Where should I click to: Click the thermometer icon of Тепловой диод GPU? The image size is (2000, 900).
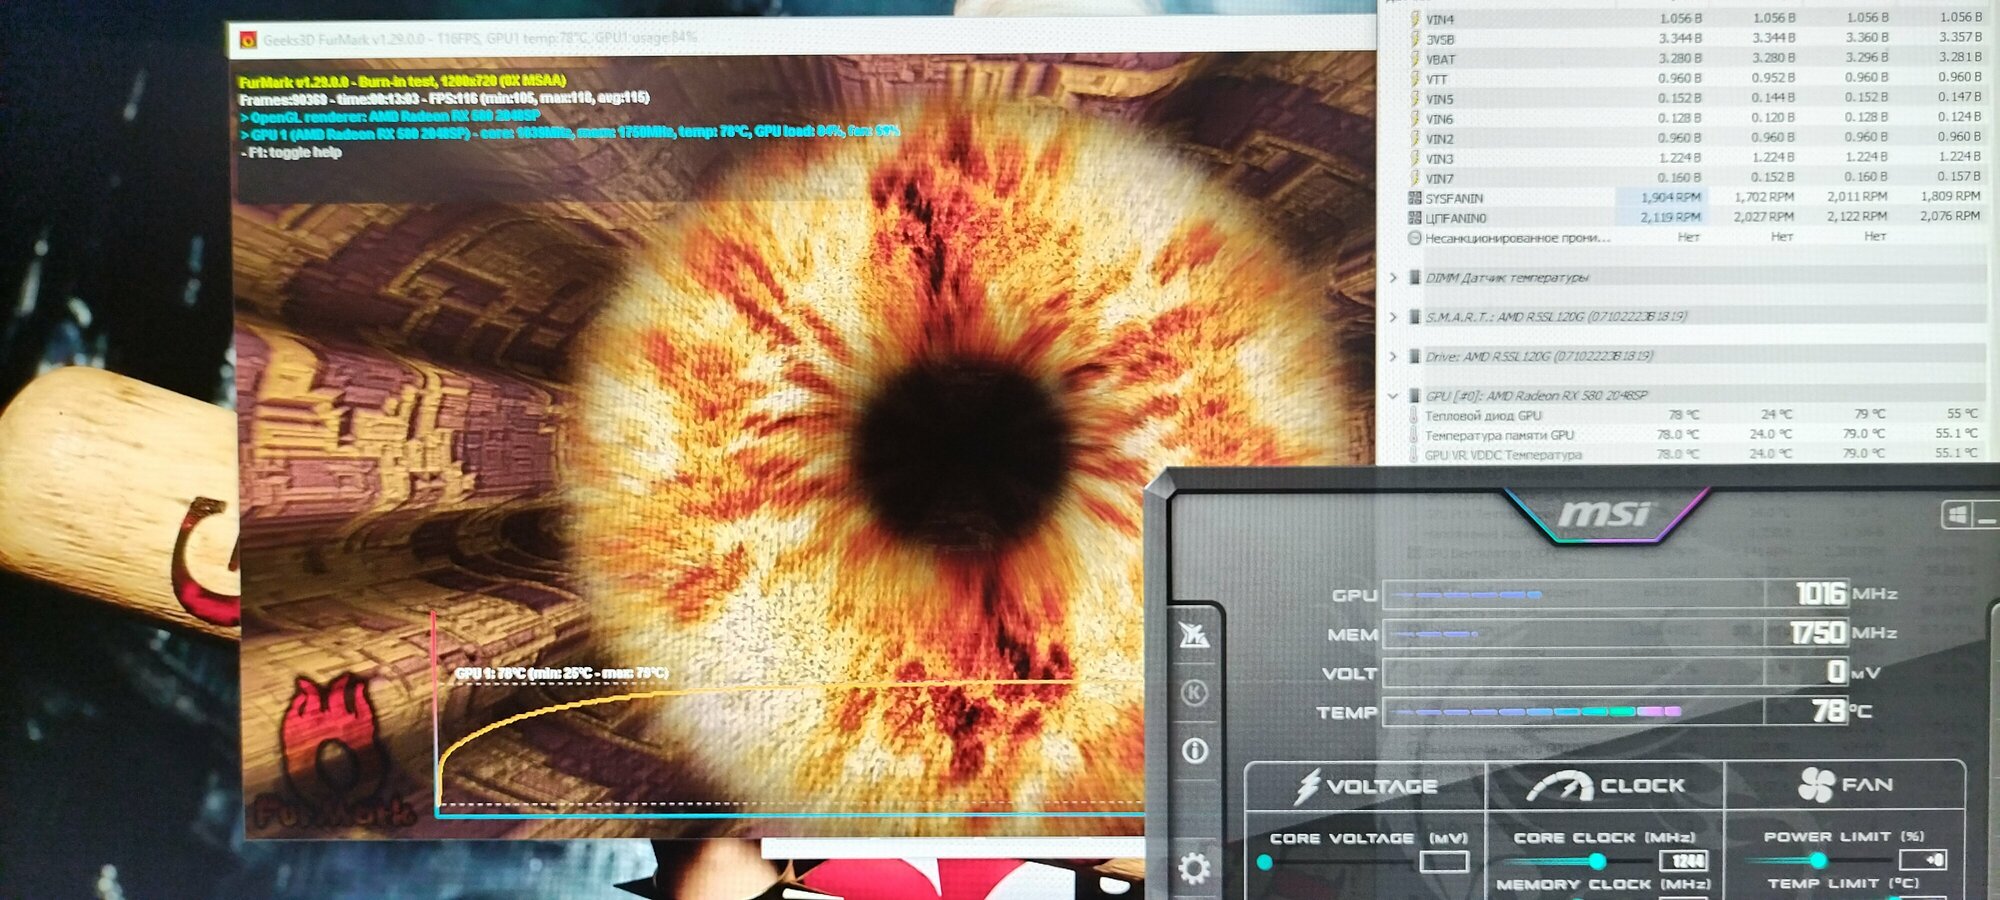pos(1414,415)
